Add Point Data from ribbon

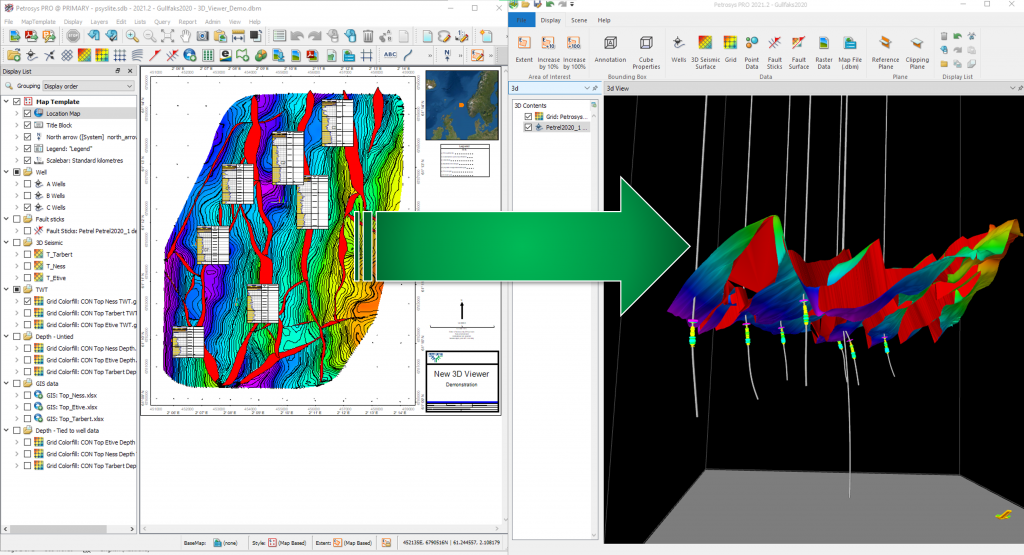(x=752, y=52)
